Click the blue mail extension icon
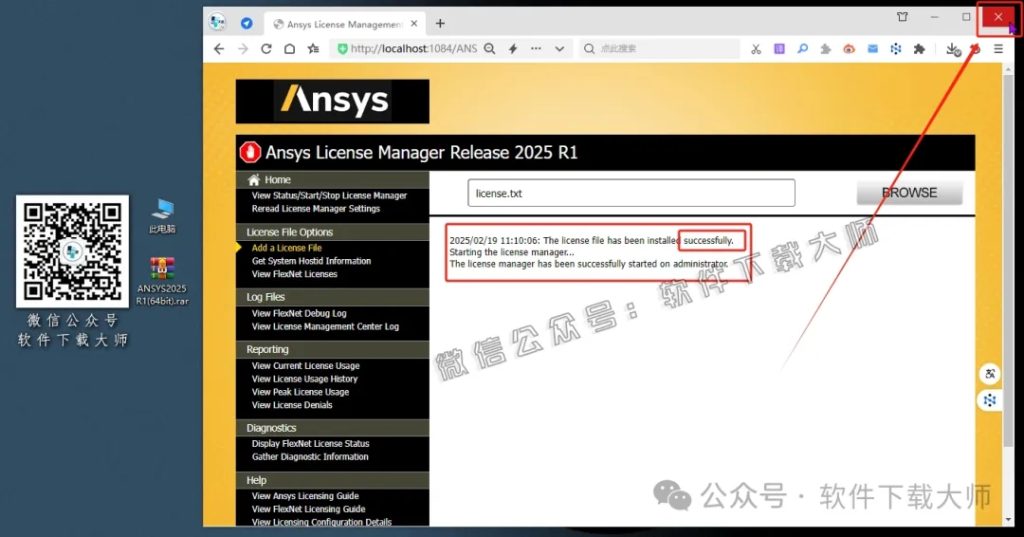1024x537 pixels. pos(872,49)
